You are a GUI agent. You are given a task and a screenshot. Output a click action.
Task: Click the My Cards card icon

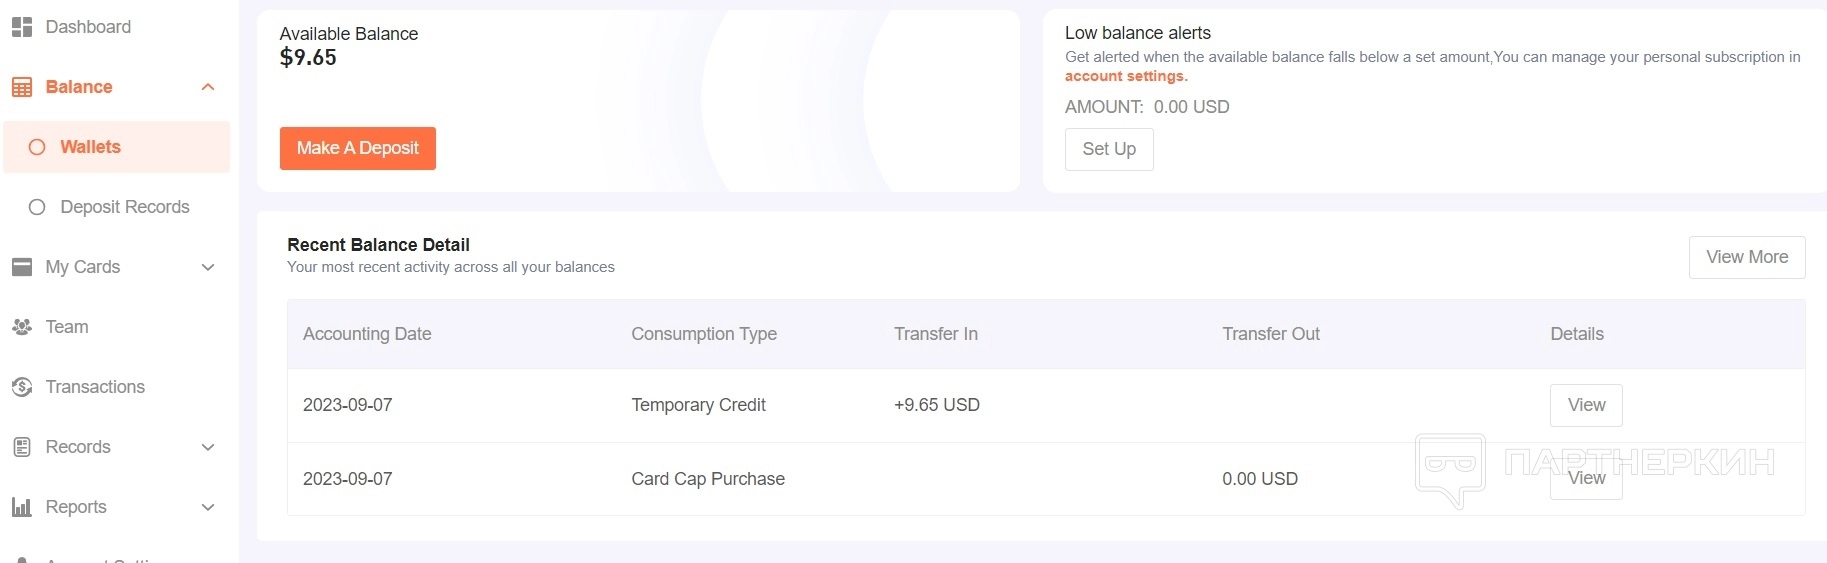point(22,267)
